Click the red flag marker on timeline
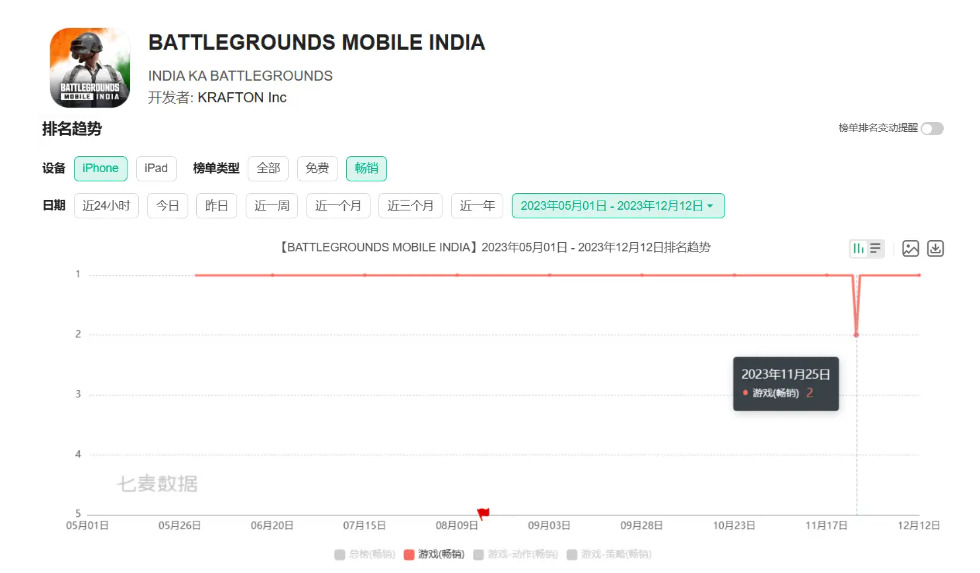The height and width of the screenshot is (573, 980). [x=483, y=514]
